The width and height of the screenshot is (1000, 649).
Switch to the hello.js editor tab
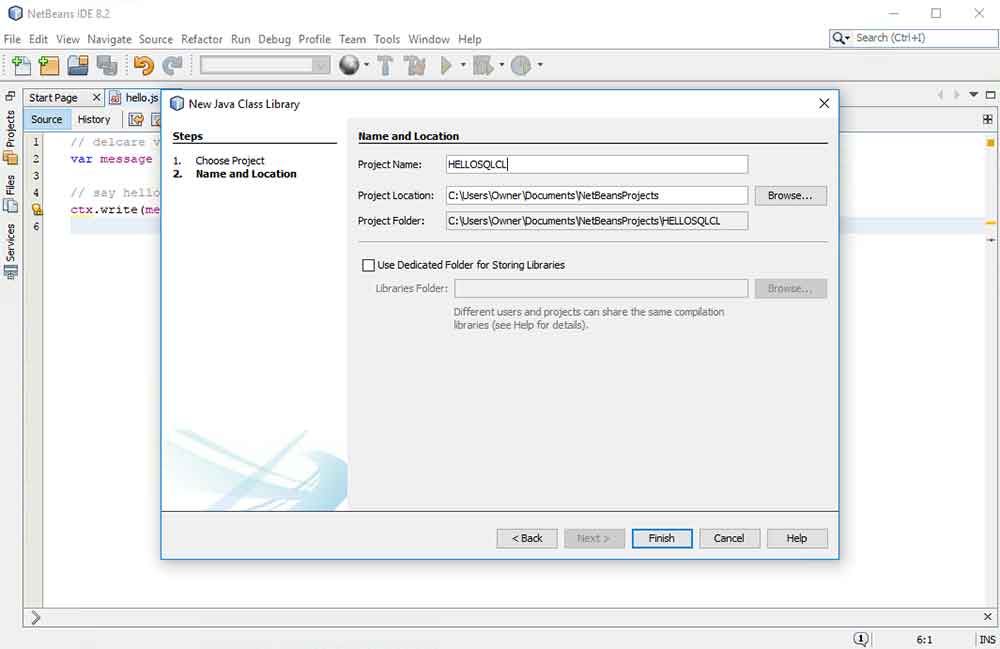pos(142,98)
